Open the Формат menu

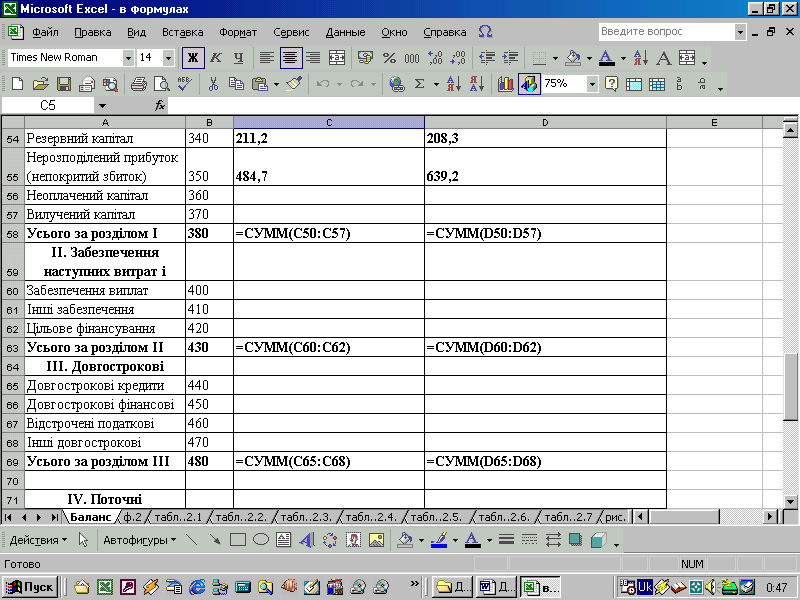coord(238,32)
